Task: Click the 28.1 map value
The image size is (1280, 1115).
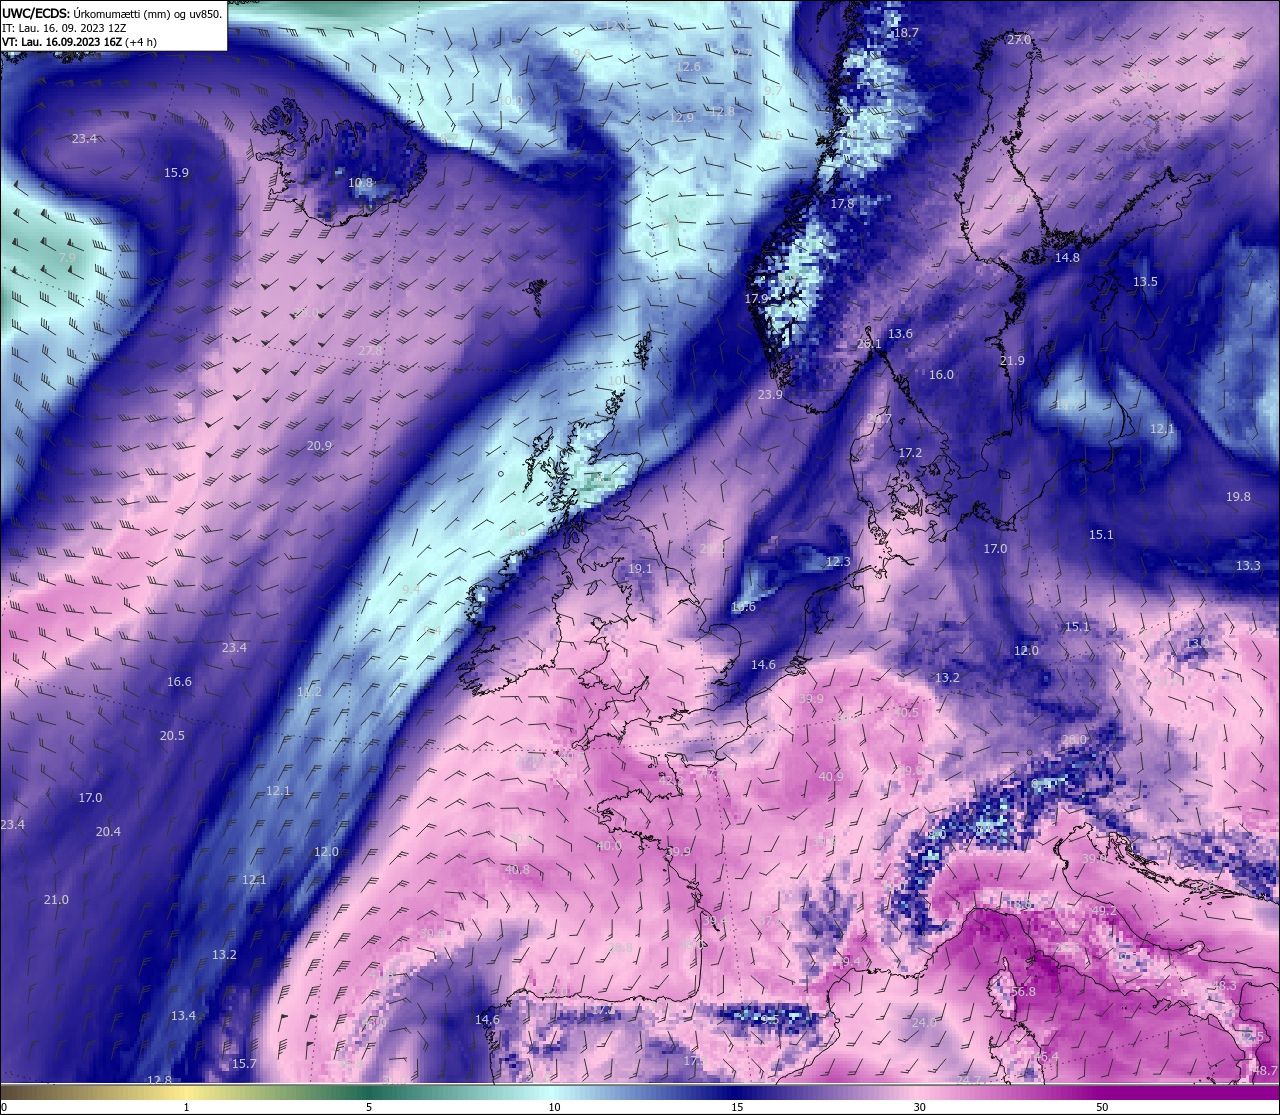Action: [869, 343]
